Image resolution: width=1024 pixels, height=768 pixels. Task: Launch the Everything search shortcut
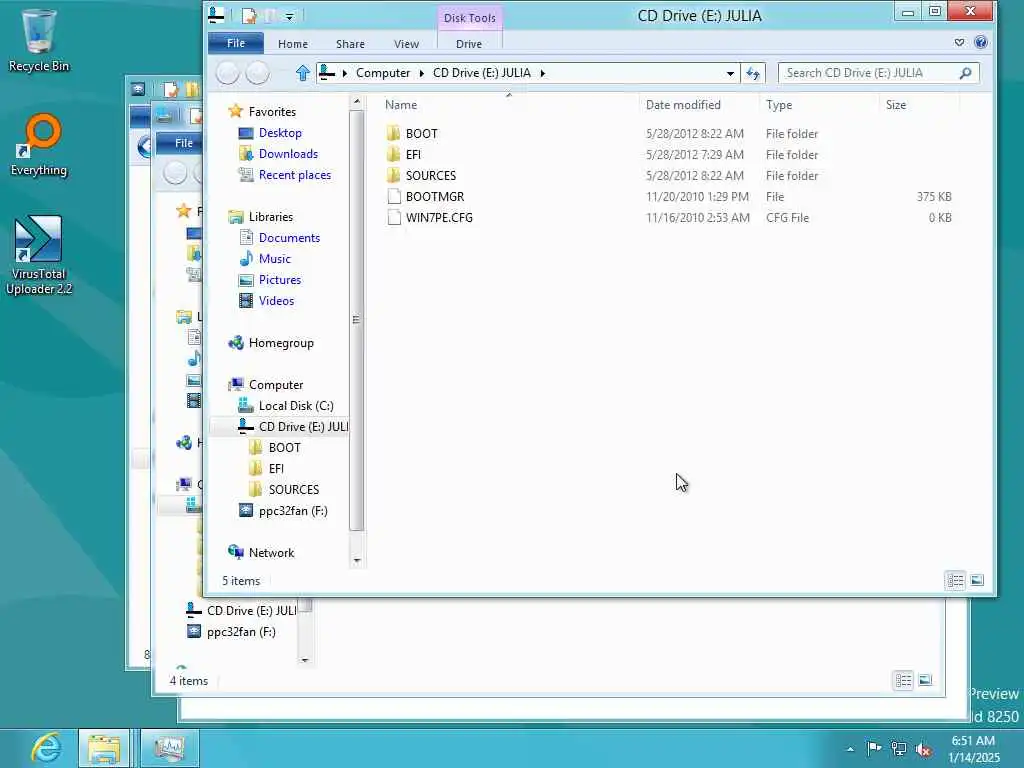39,146
